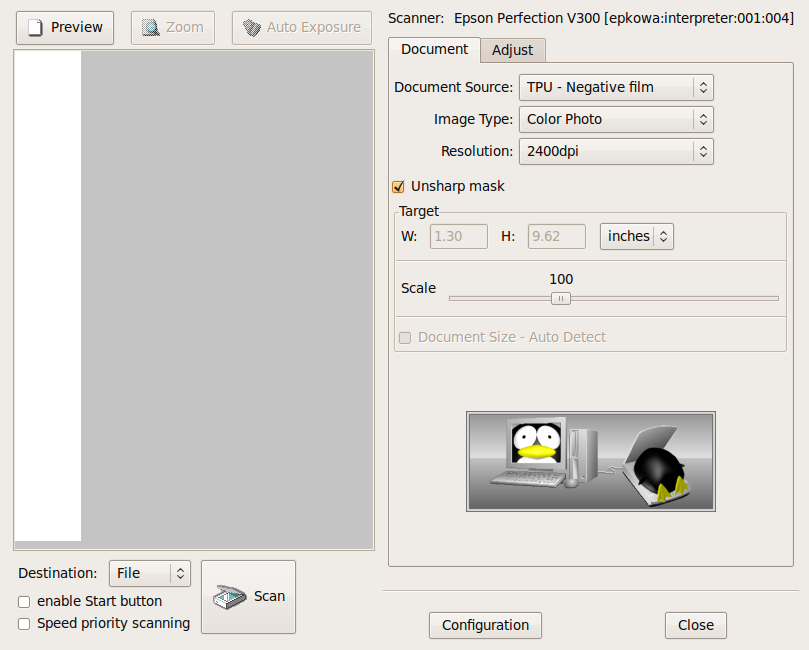The width and height of the screenshot is (809, 650).
Task: Click the Scale value 100 label
Action: click(561, 280)
